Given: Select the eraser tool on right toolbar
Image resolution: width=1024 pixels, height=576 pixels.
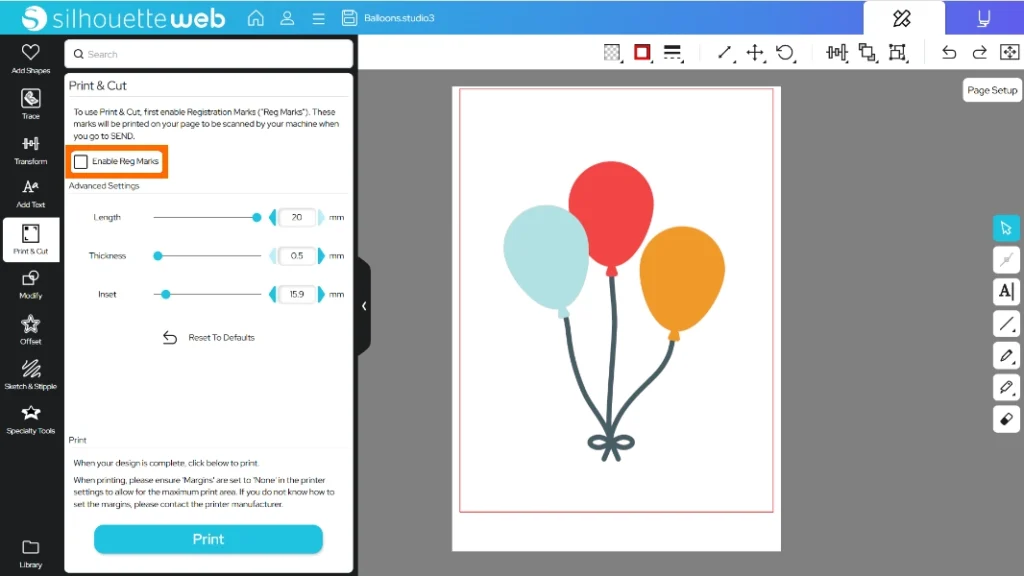Looking at the screenshot, I should pyautogui.click(x=1006, y=419).
